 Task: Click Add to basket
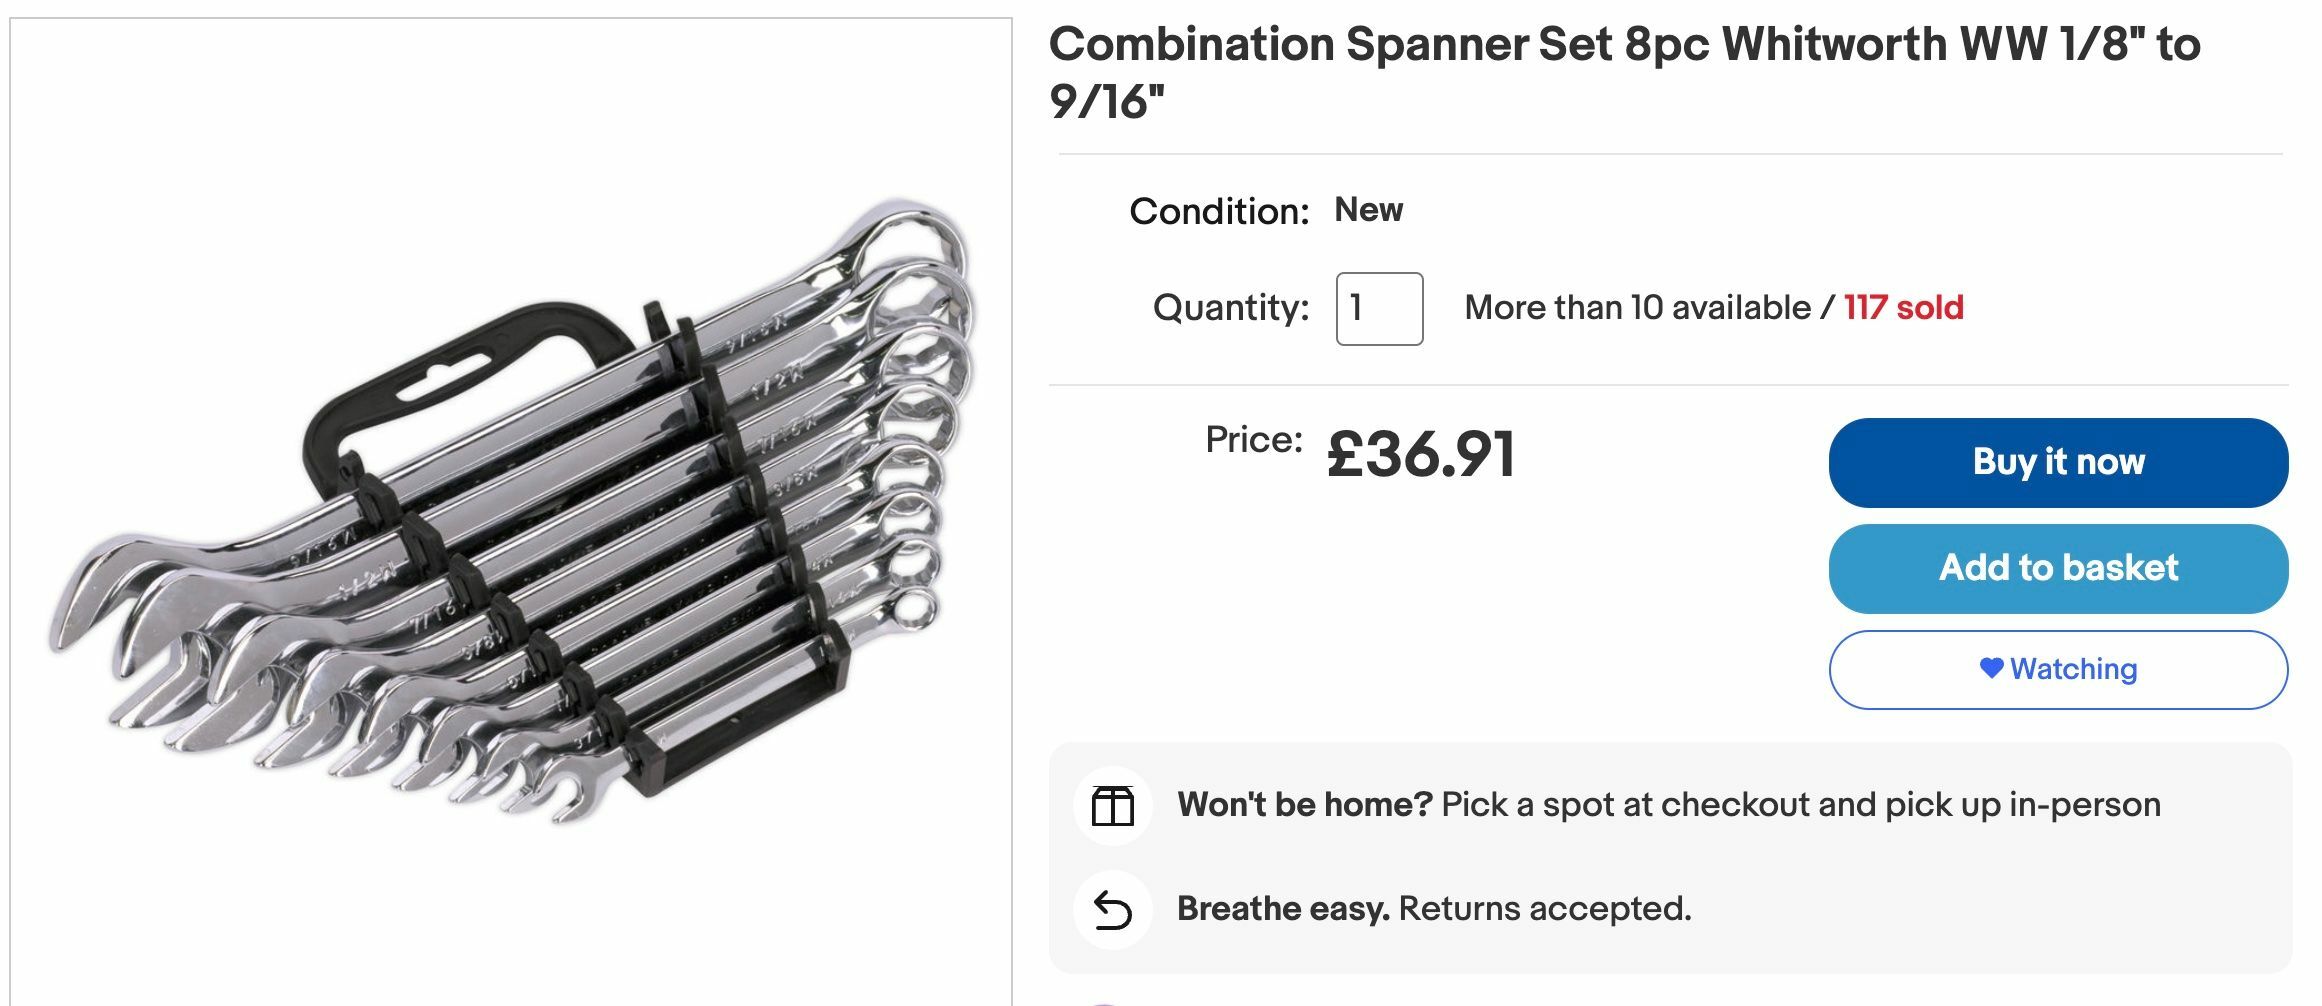2057,568
